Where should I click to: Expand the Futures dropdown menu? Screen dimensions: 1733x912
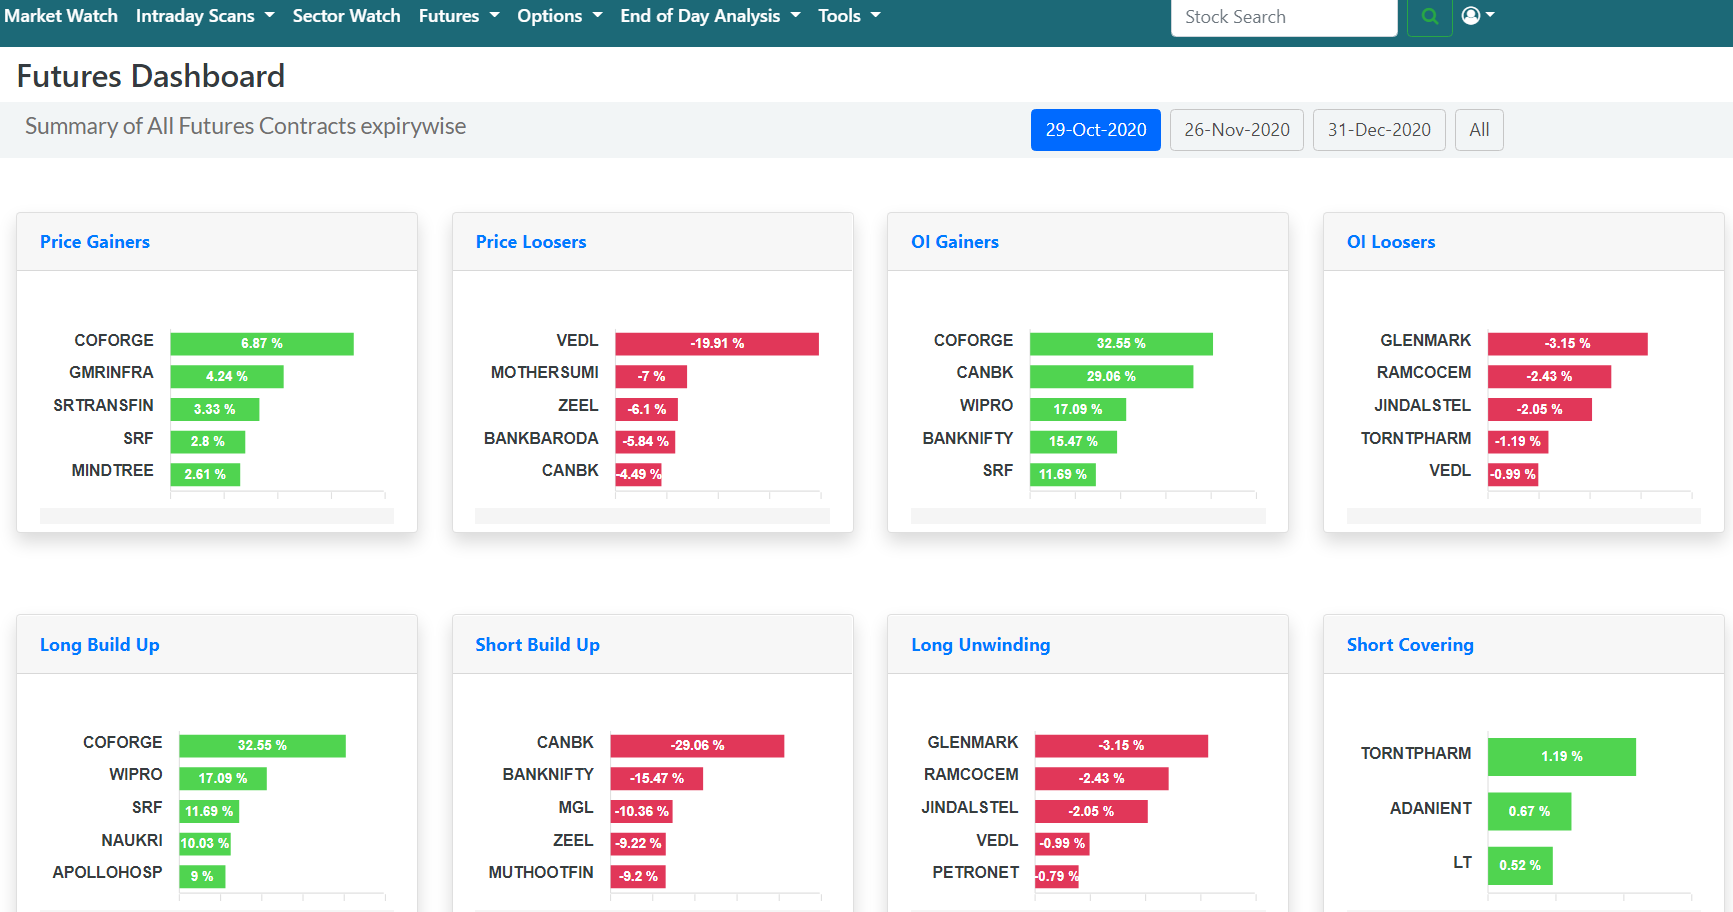pyautogui.click(x=459, y=16)
